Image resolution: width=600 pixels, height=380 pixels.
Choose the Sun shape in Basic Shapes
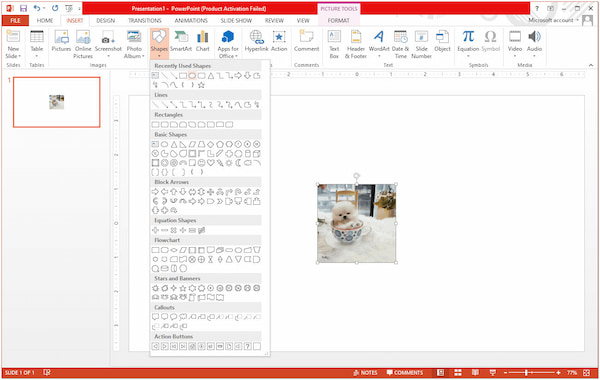point(229,163)
